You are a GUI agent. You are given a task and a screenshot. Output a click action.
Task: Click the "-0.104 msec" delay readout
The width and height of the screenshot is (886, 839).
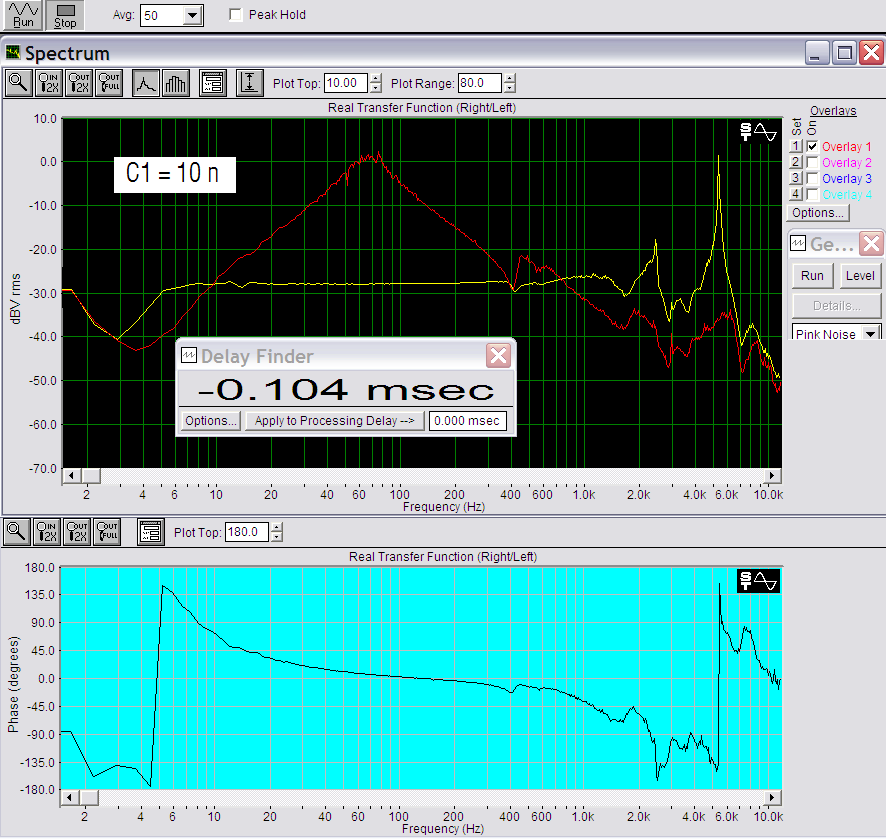tap(346, 389)
